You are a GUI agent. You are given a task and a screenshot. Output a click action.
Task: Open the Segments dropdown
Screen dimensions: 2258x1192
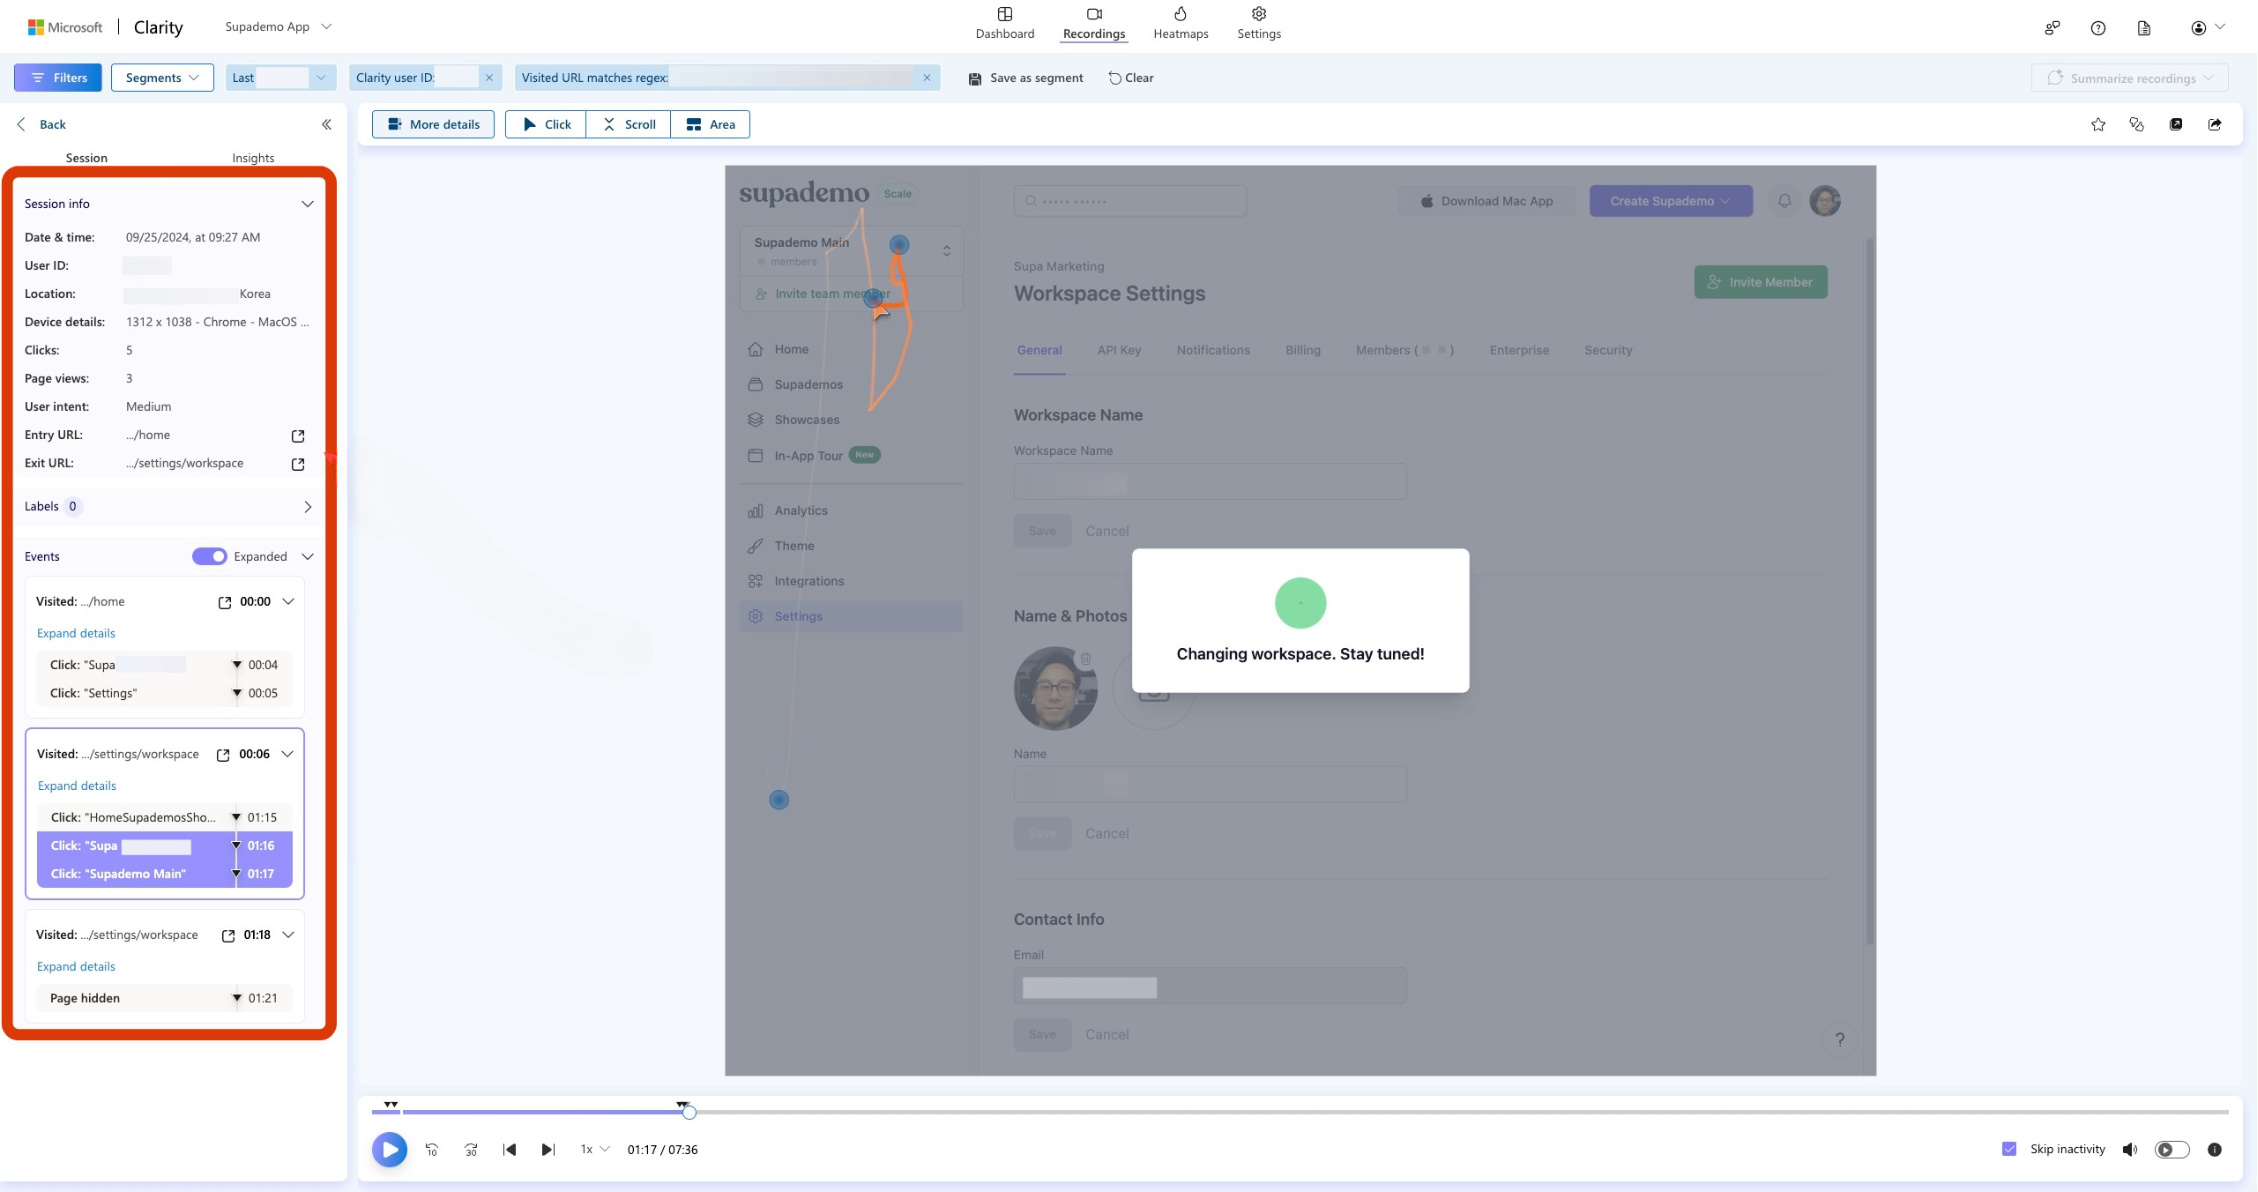(x=162, y=77)
